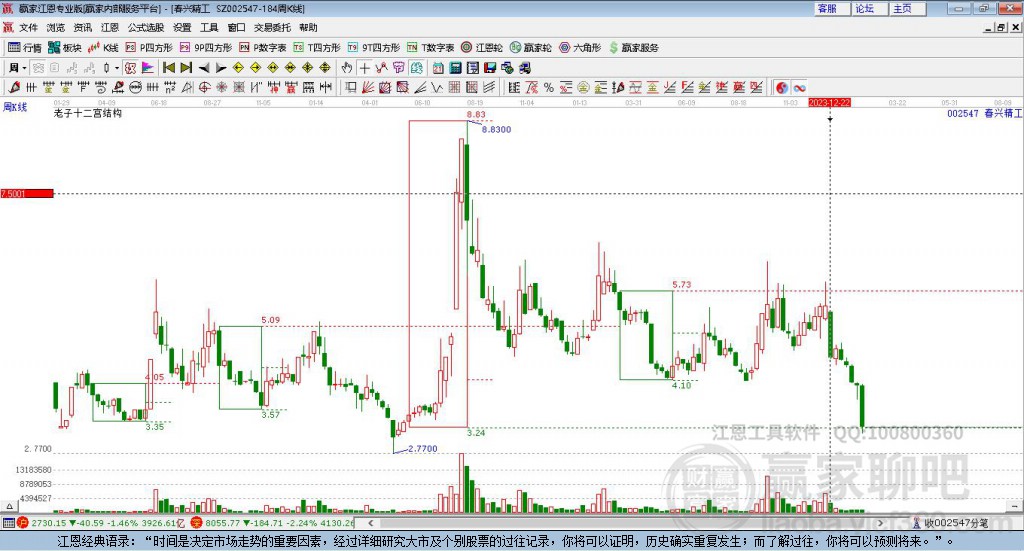This screenshot has height=551, width=1024.
Task: Select the Gann fan rays tool
Action: click(368, 87)
